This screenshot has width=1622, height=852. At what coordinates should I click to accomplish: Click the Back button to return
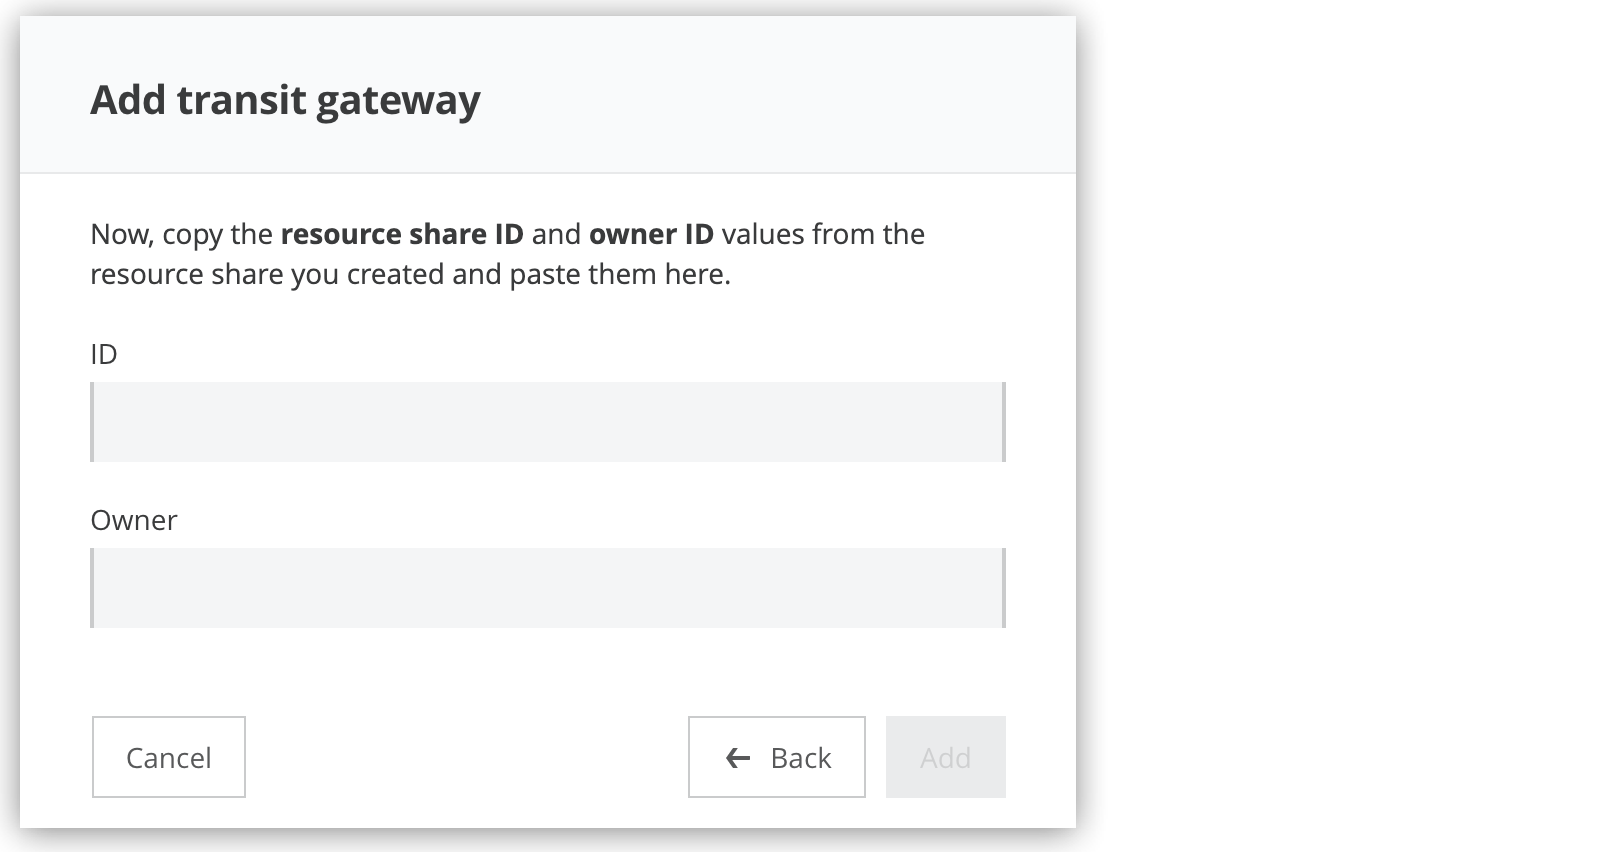pos(776,758)
